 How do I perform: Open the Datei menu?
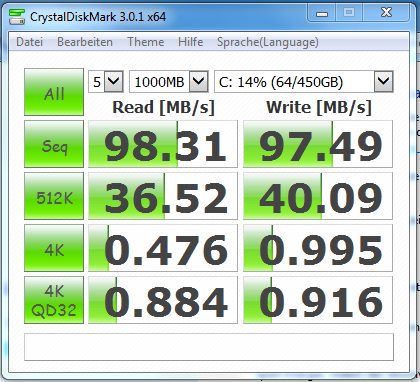point(29,42)
